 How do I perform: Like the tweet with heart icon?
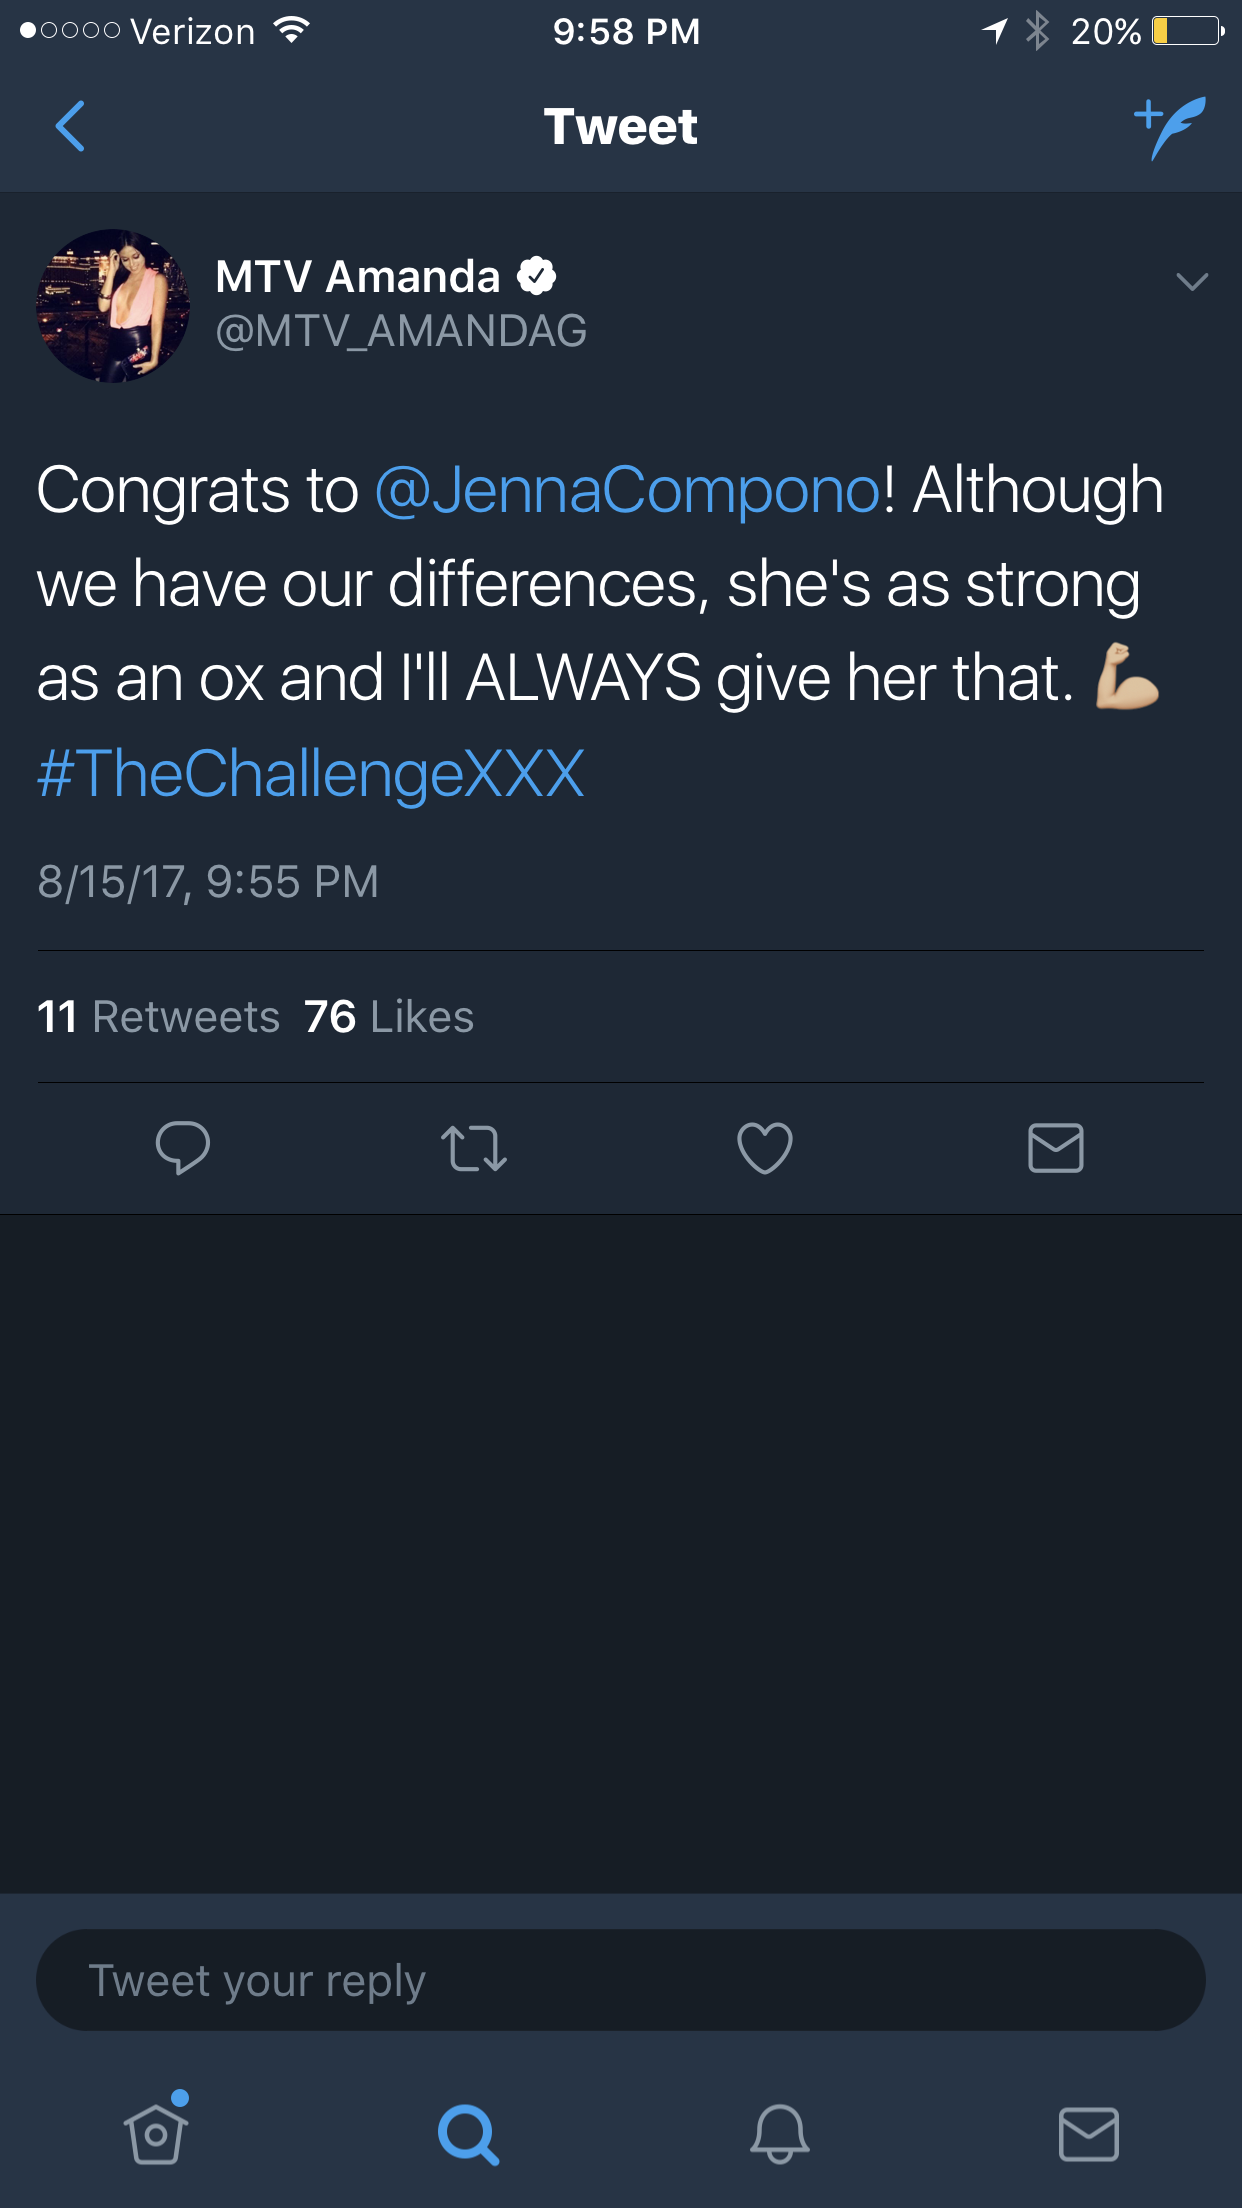pyautogui.click(x=765, y=1148)
